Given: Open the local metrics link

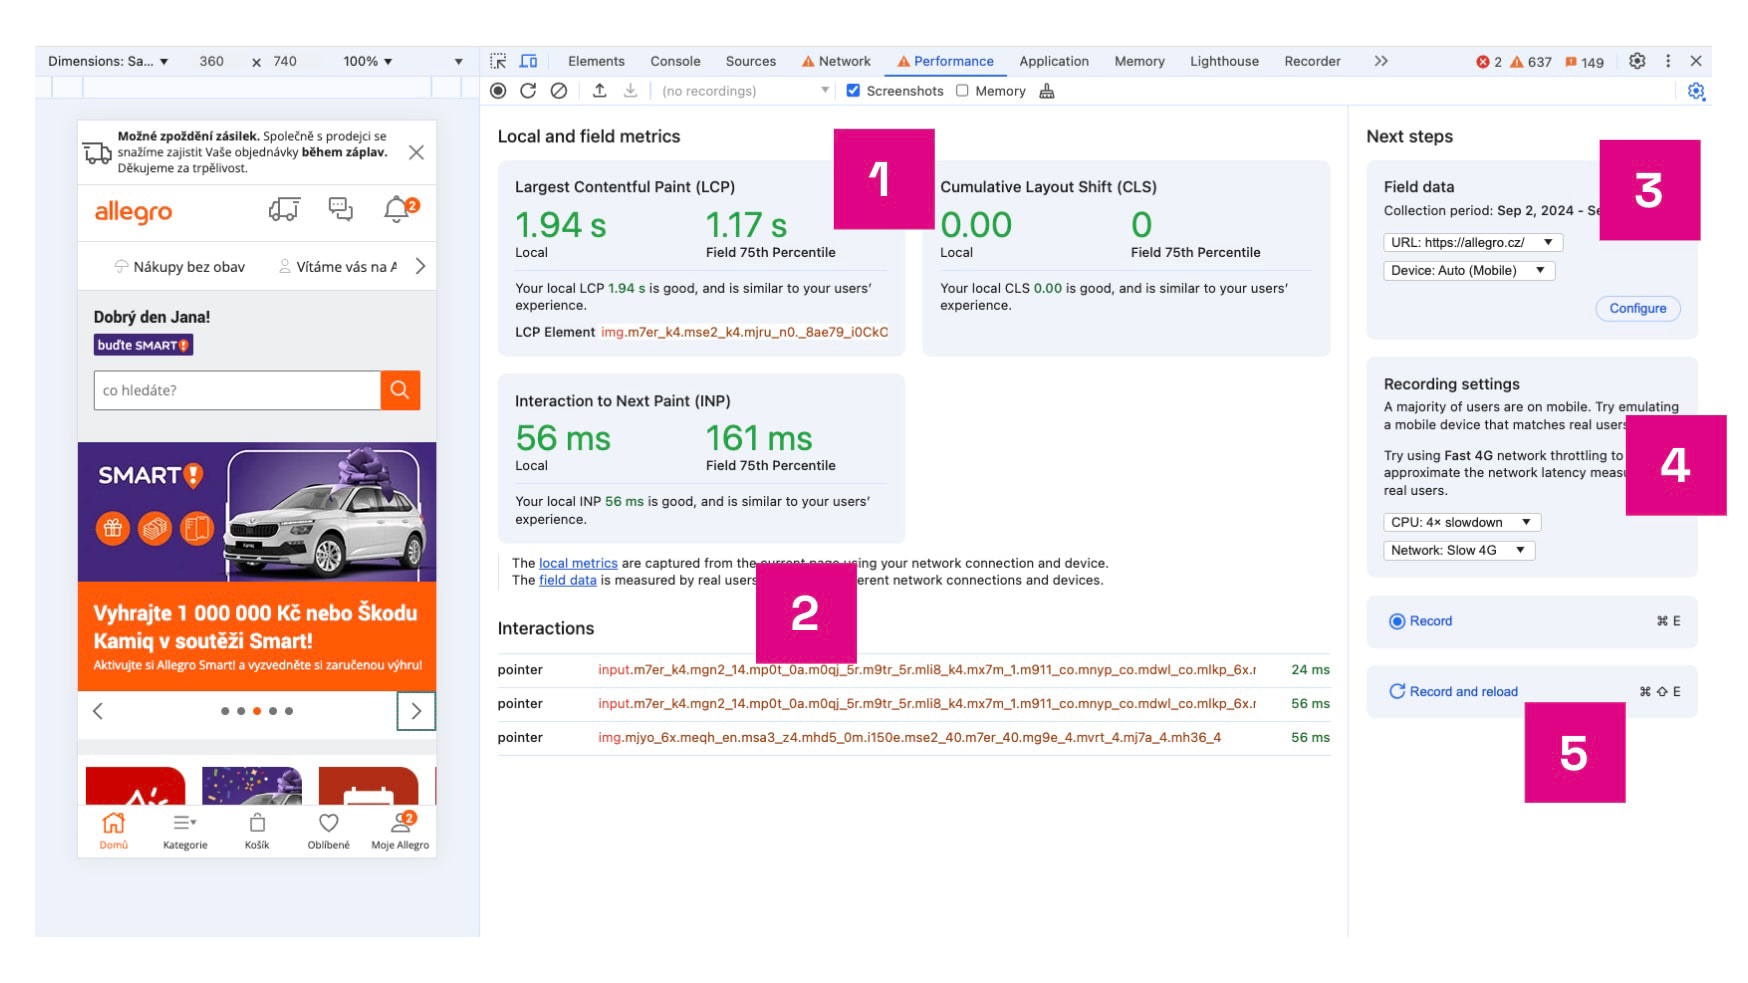Looking at the screenshot, I should point(578,563).
